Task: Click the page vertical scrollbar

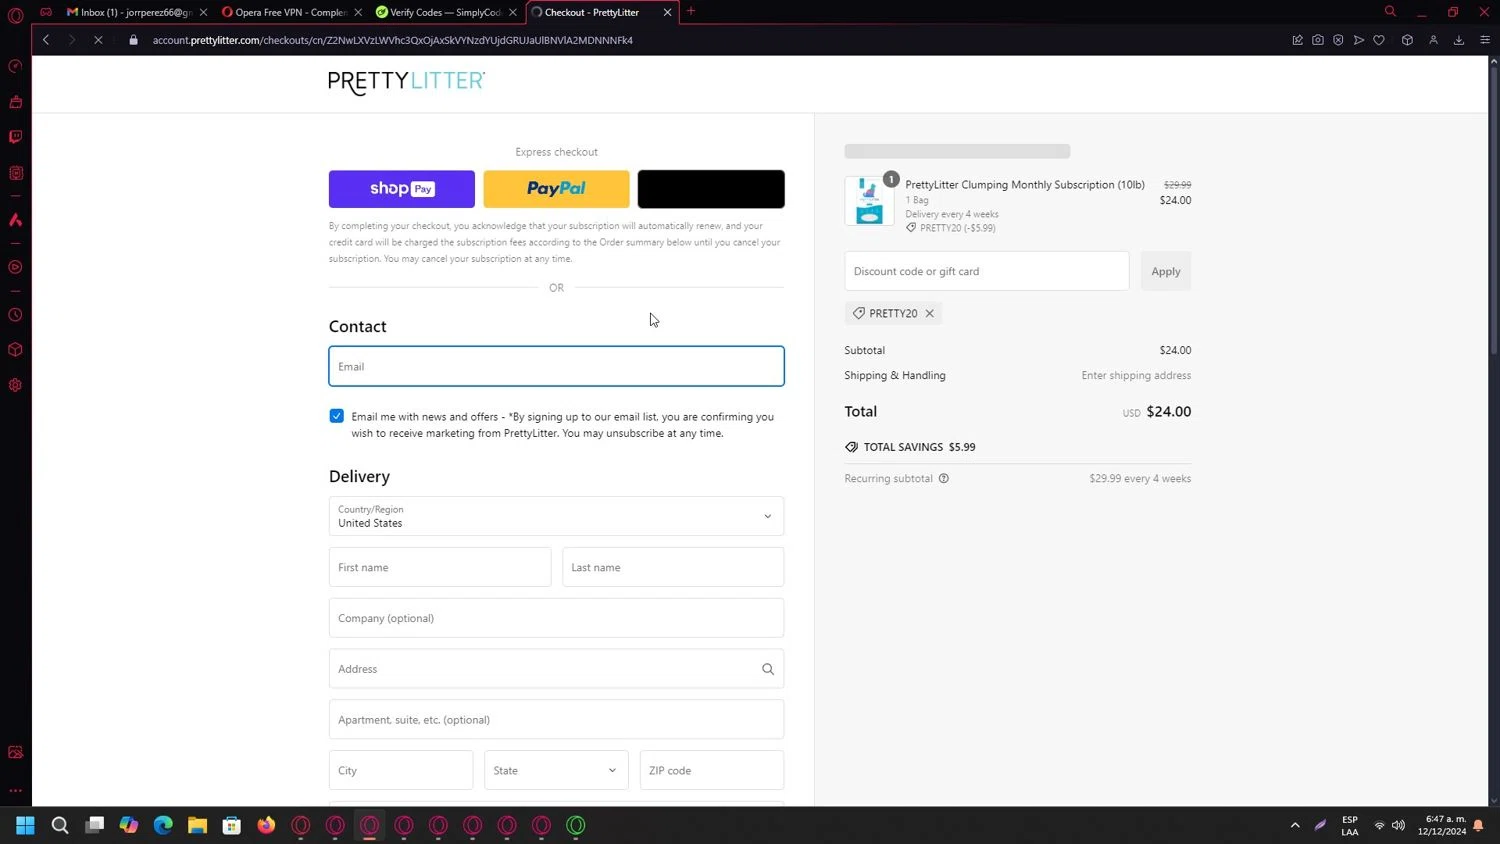Action: coord(1494,210)
